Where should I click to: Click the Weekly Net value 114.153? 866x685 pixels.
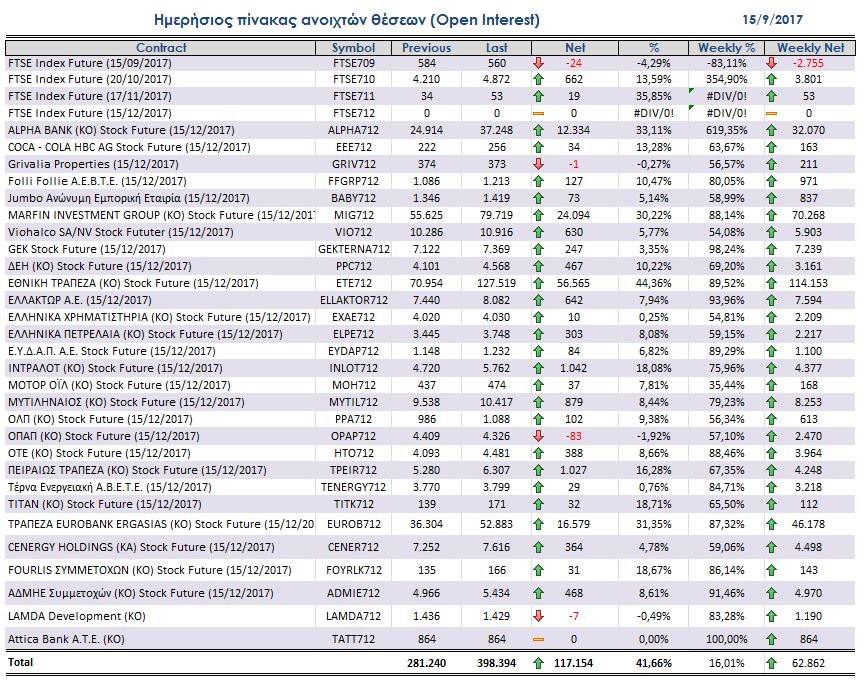coord(809,283)
